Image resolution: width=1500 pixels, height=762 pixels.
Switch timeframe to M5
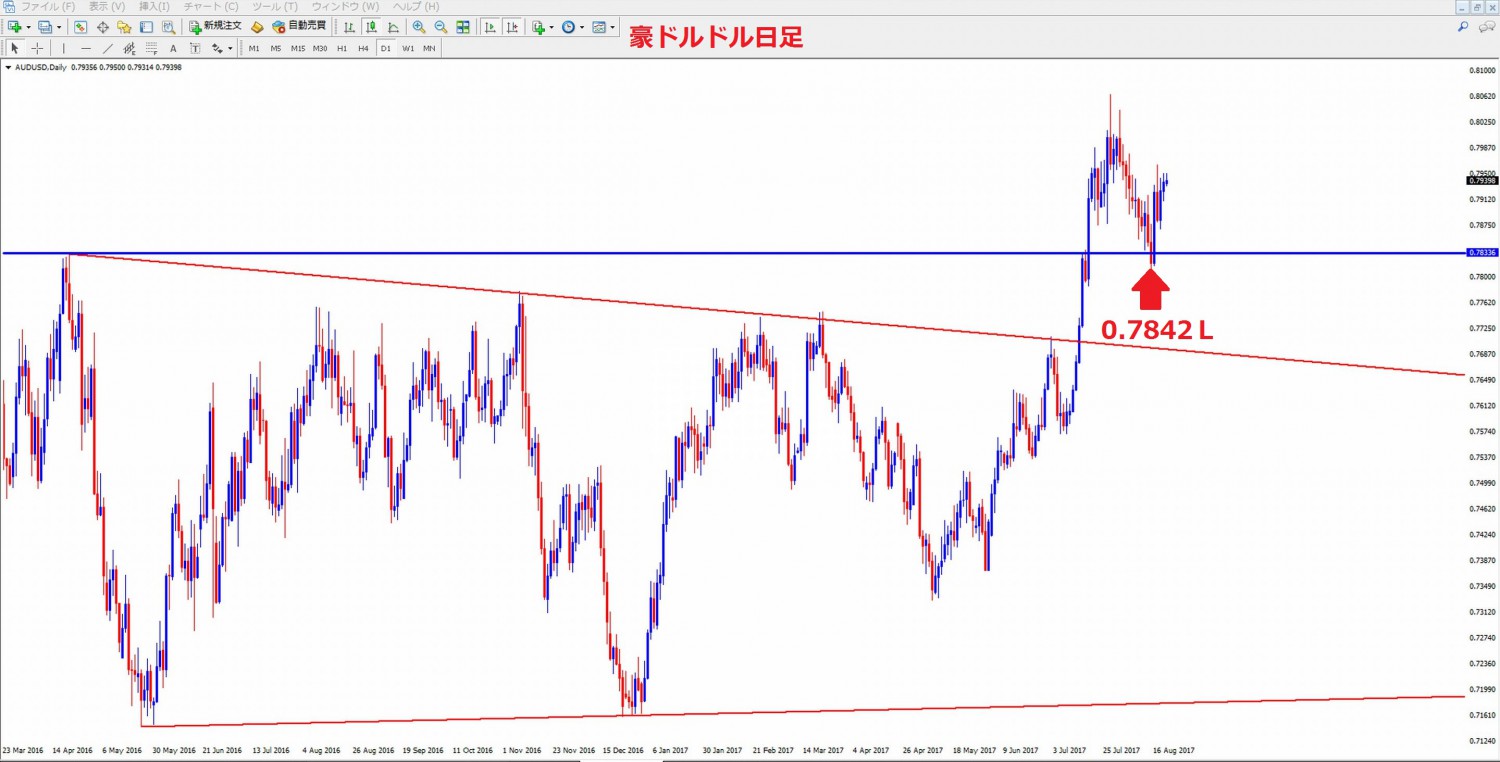(276, 48)
